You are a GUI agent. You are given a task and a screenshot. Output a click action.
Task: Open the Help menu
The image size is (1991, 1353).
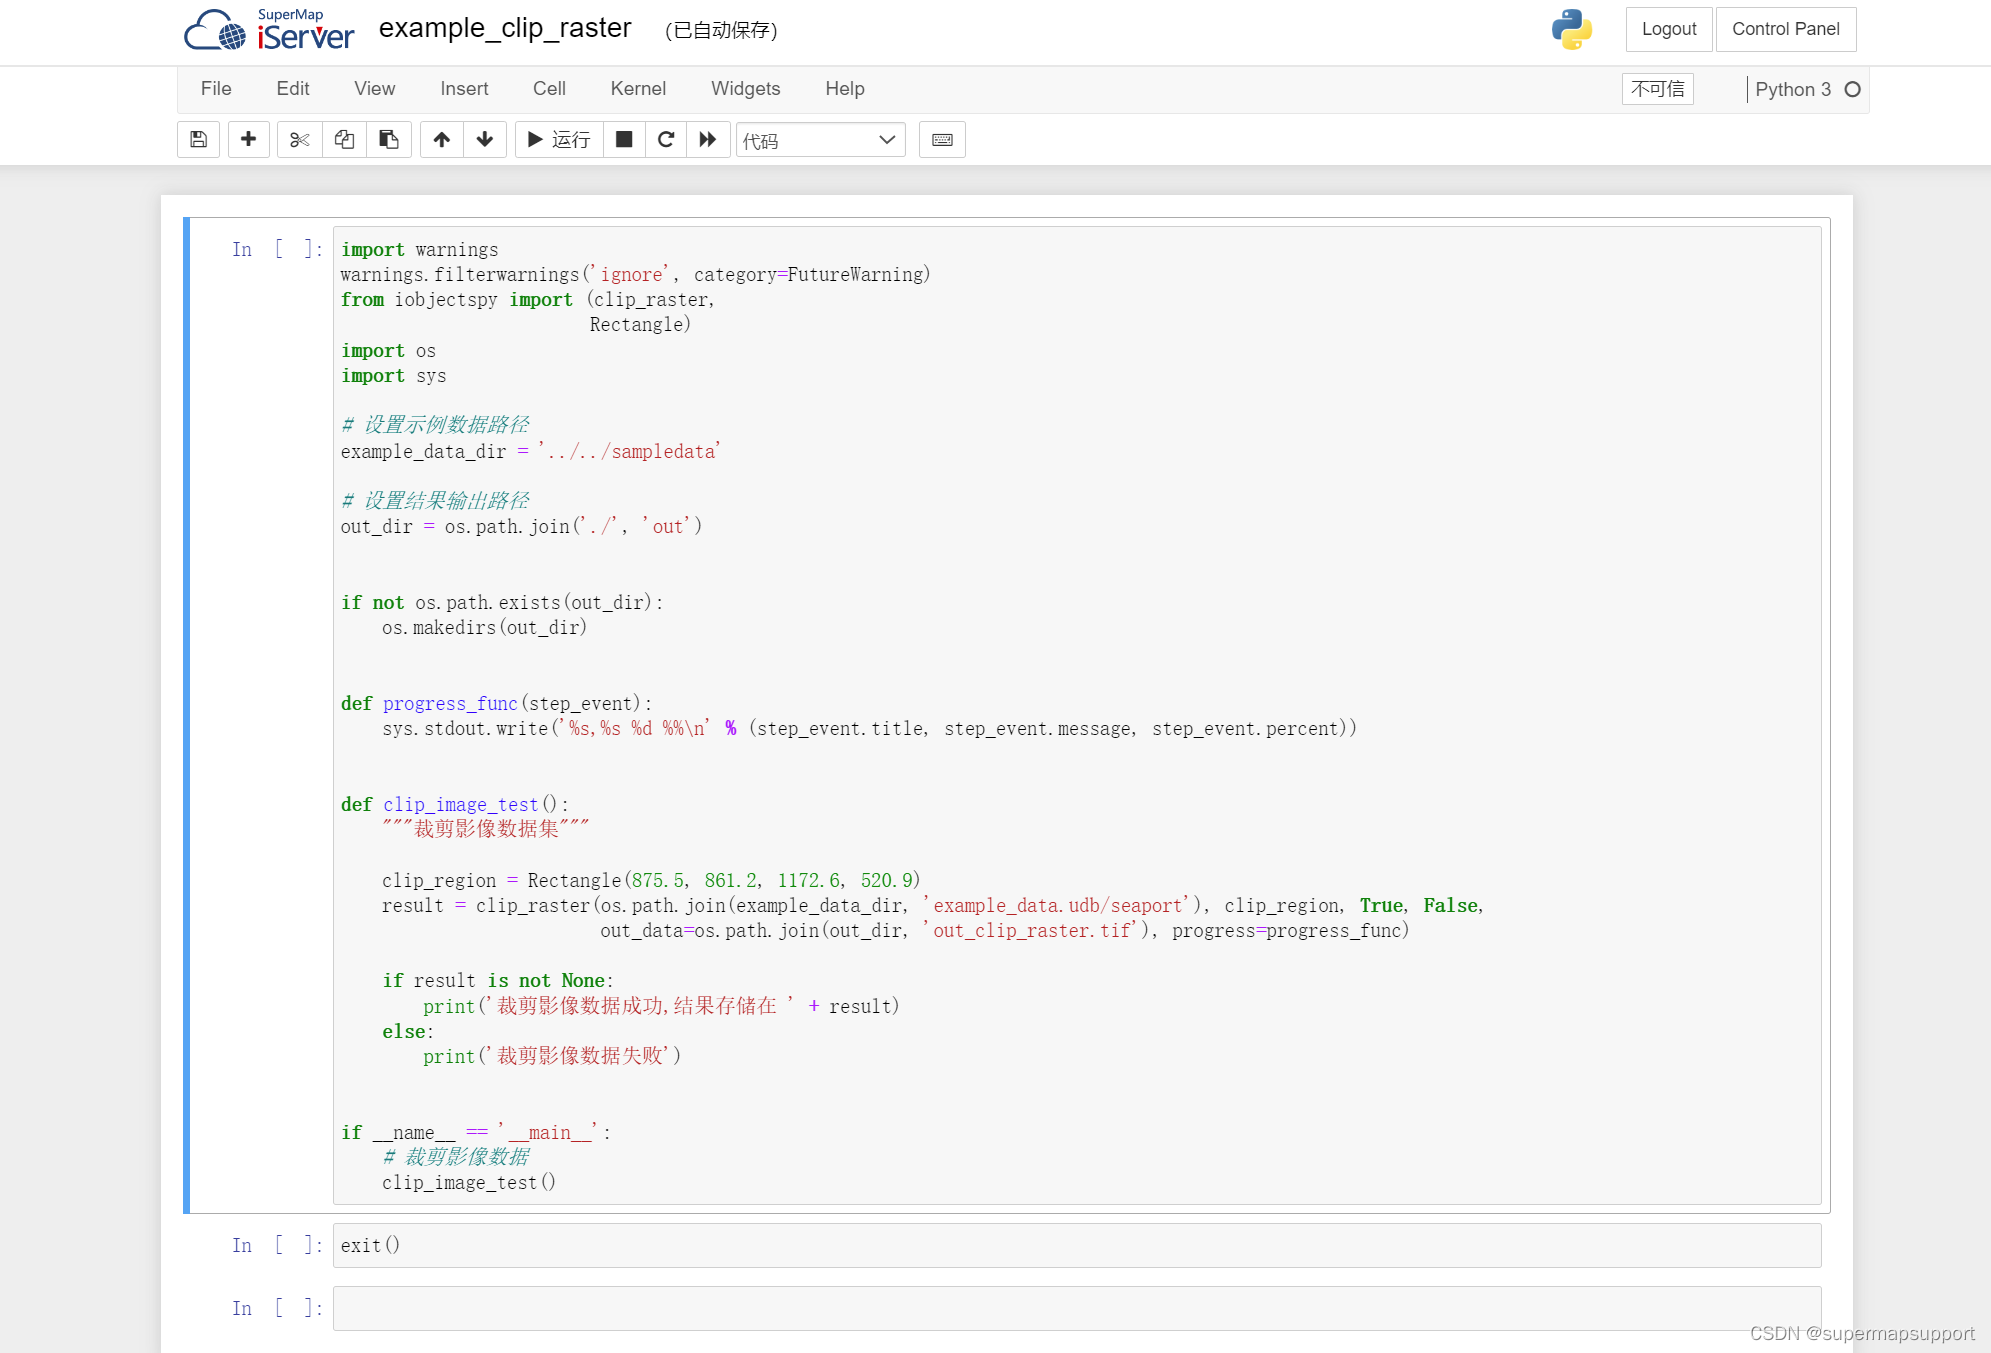[x=845, y=89]
